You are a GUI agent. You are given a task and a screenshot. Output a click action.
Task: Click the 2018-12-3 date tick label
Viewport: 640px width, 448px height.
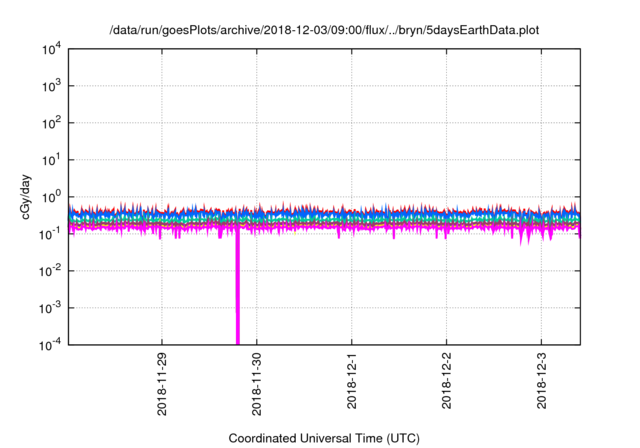[541, 381]
